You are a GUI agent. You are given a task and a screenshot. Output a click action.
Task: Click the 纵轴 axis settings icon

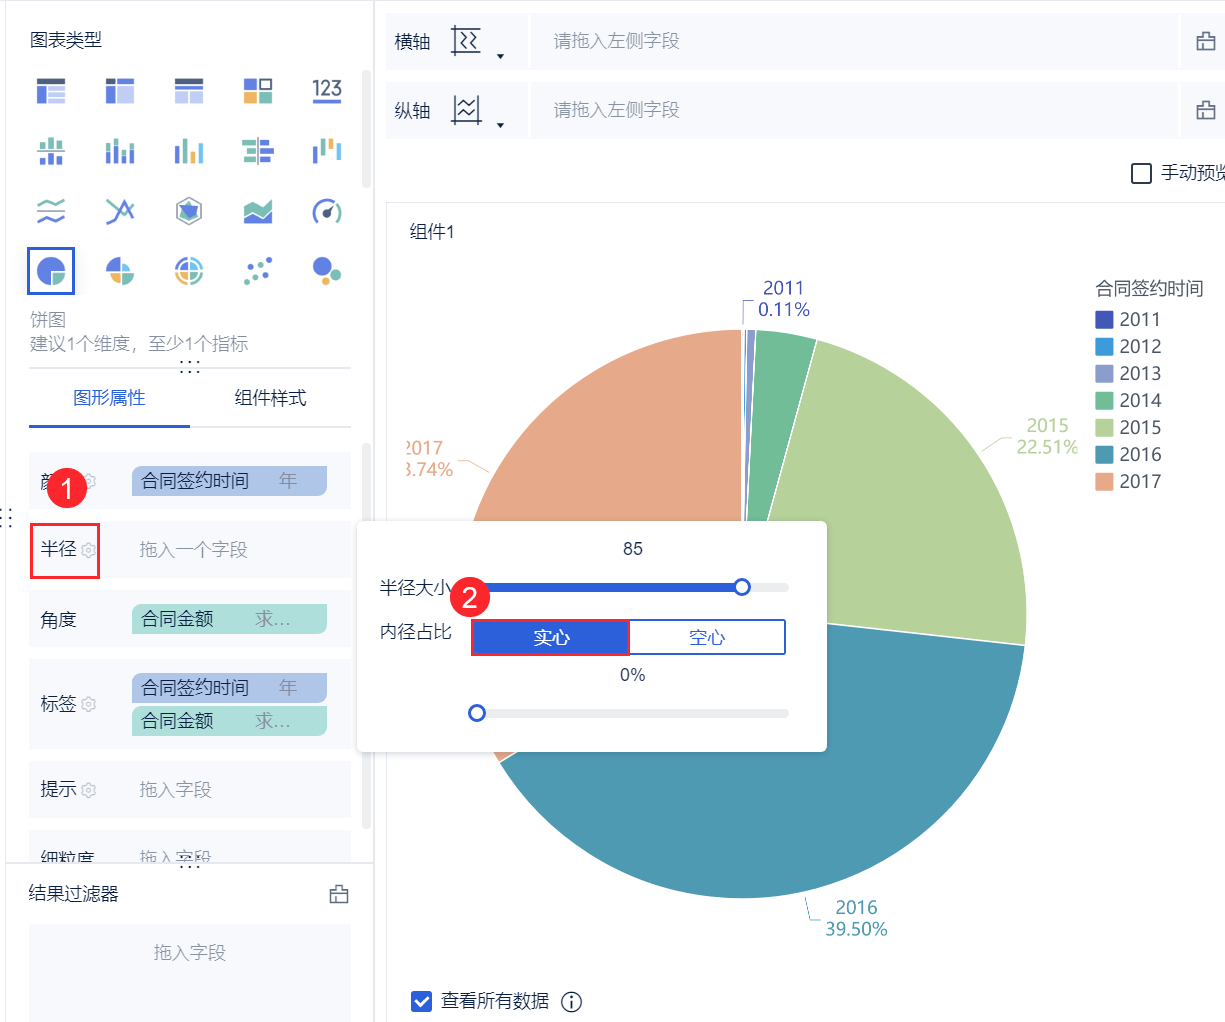466,110
